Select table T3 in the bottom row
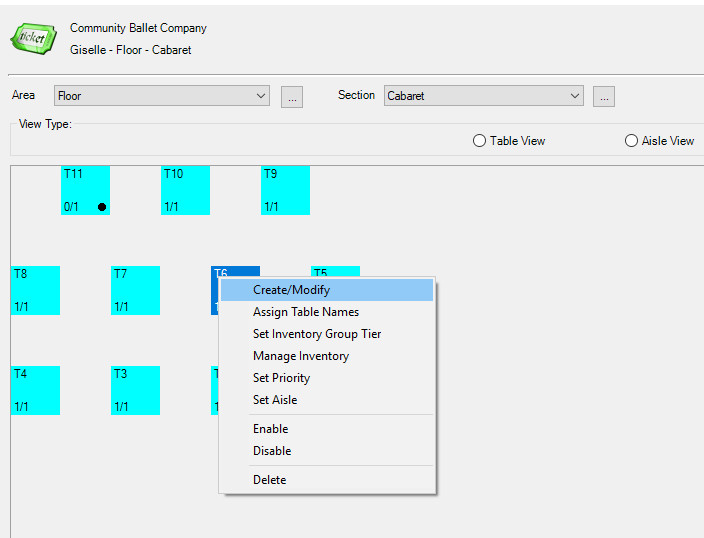 [x=135, y=390]
